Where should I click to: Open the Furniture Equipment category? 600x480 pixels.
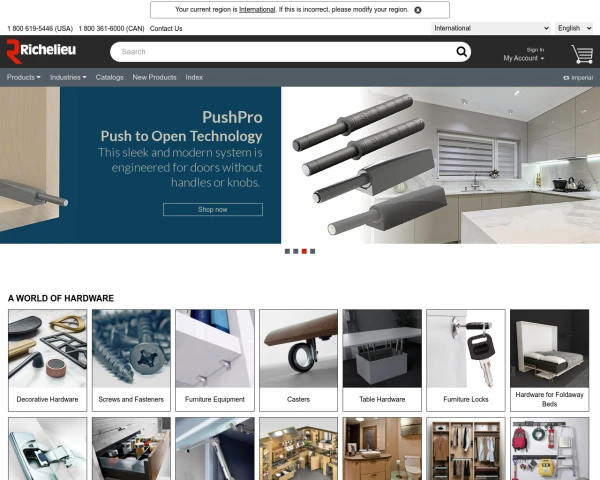pos(215,360)
